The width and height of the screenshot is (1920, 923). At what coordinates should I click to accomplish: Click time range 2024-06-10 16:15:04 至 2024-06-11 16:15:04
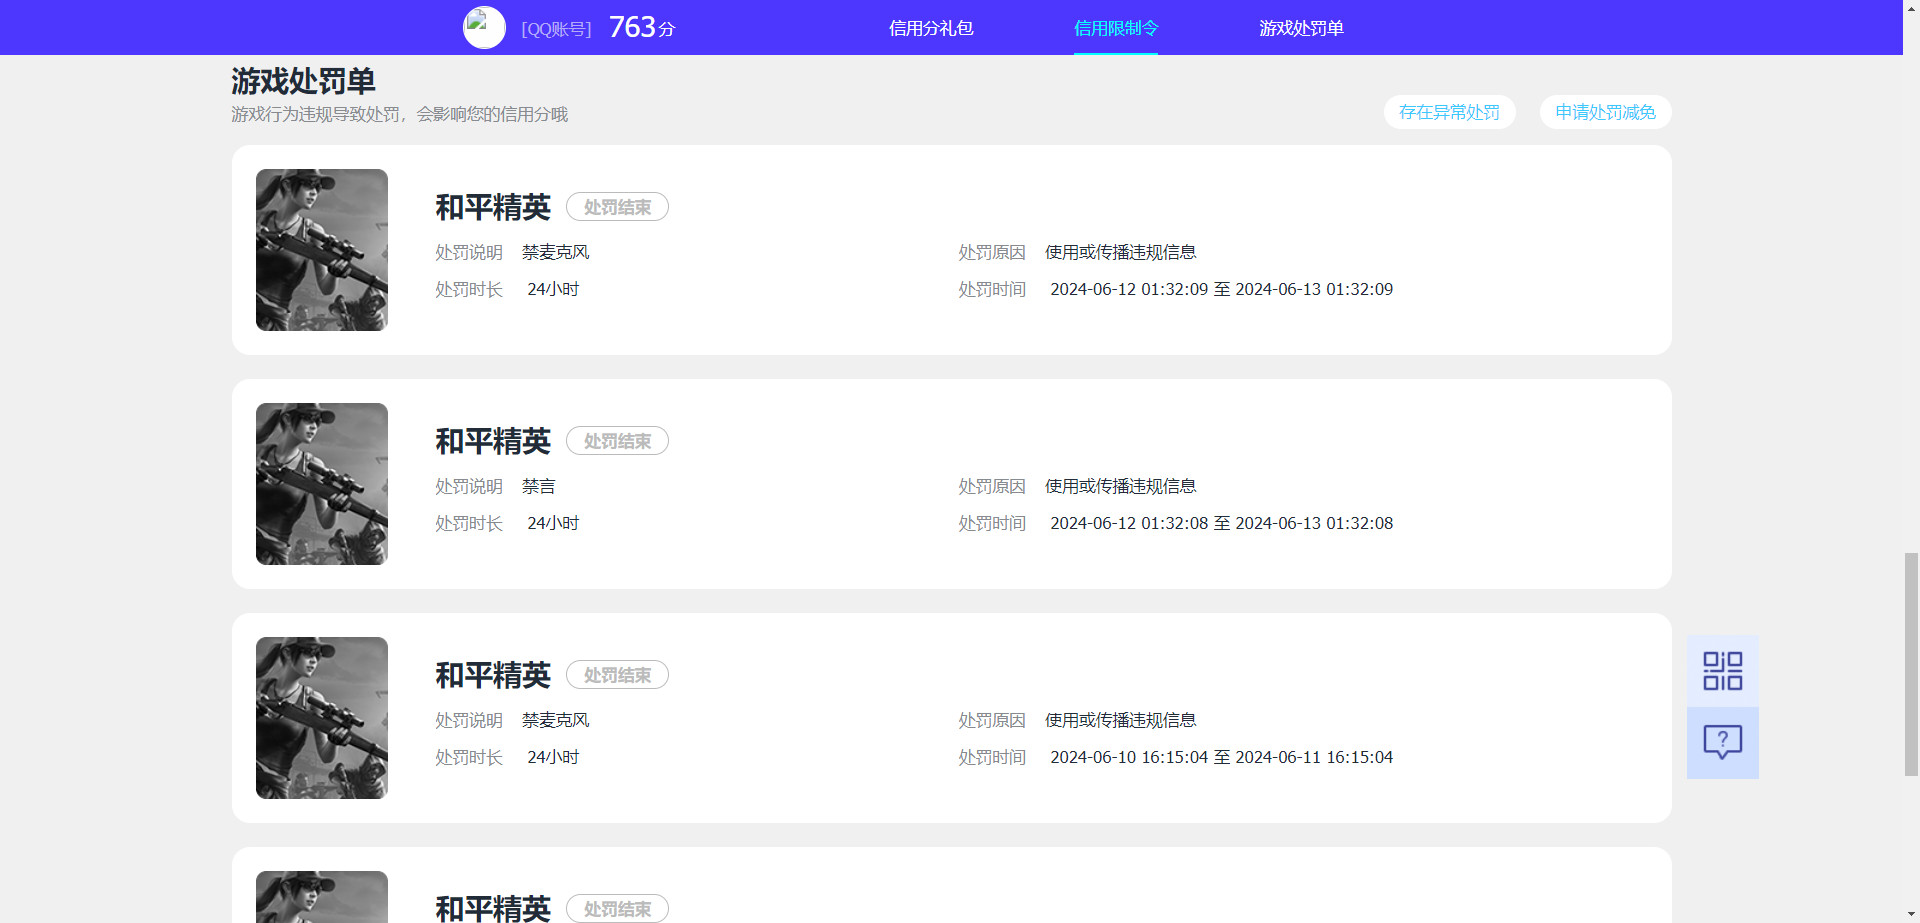click(x=1221, y=757)
